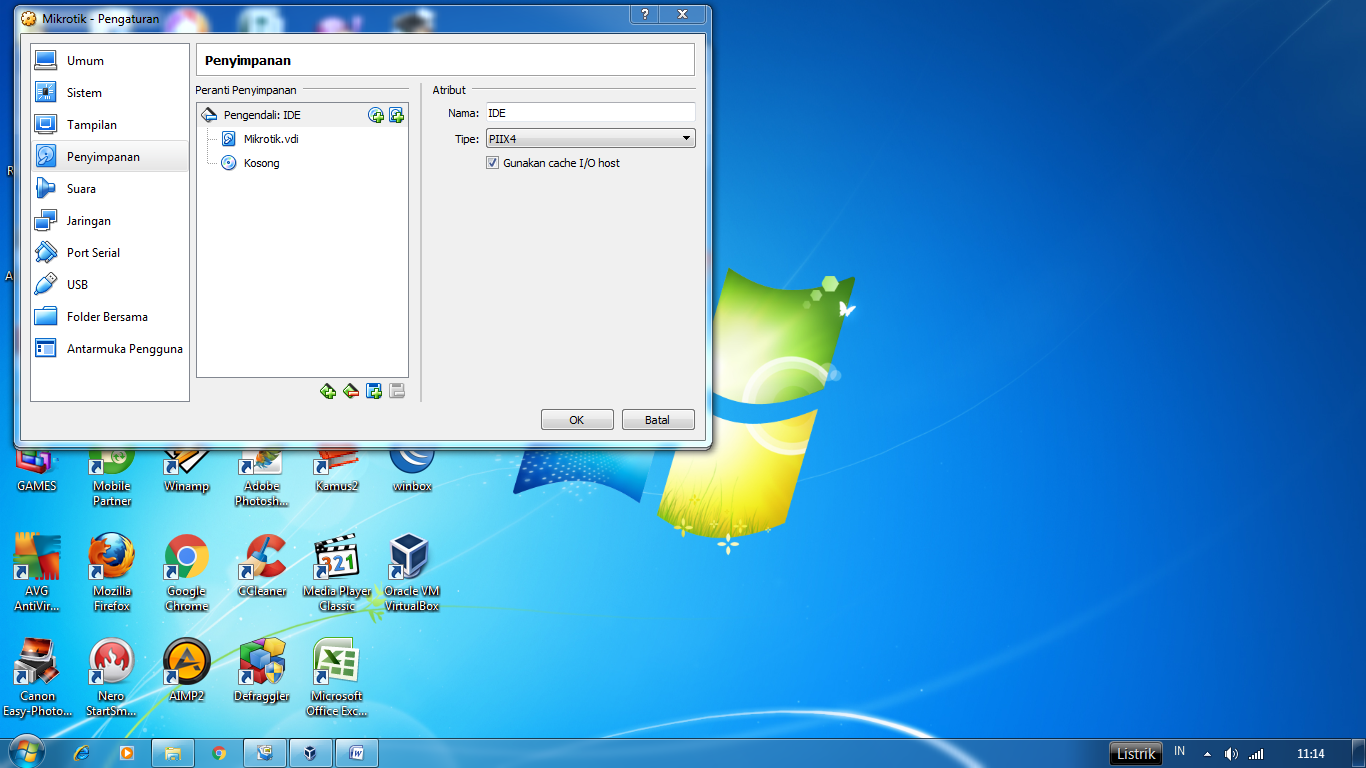
Task: Open the Jaringan settings category
Action: click(x=110, y=221)
